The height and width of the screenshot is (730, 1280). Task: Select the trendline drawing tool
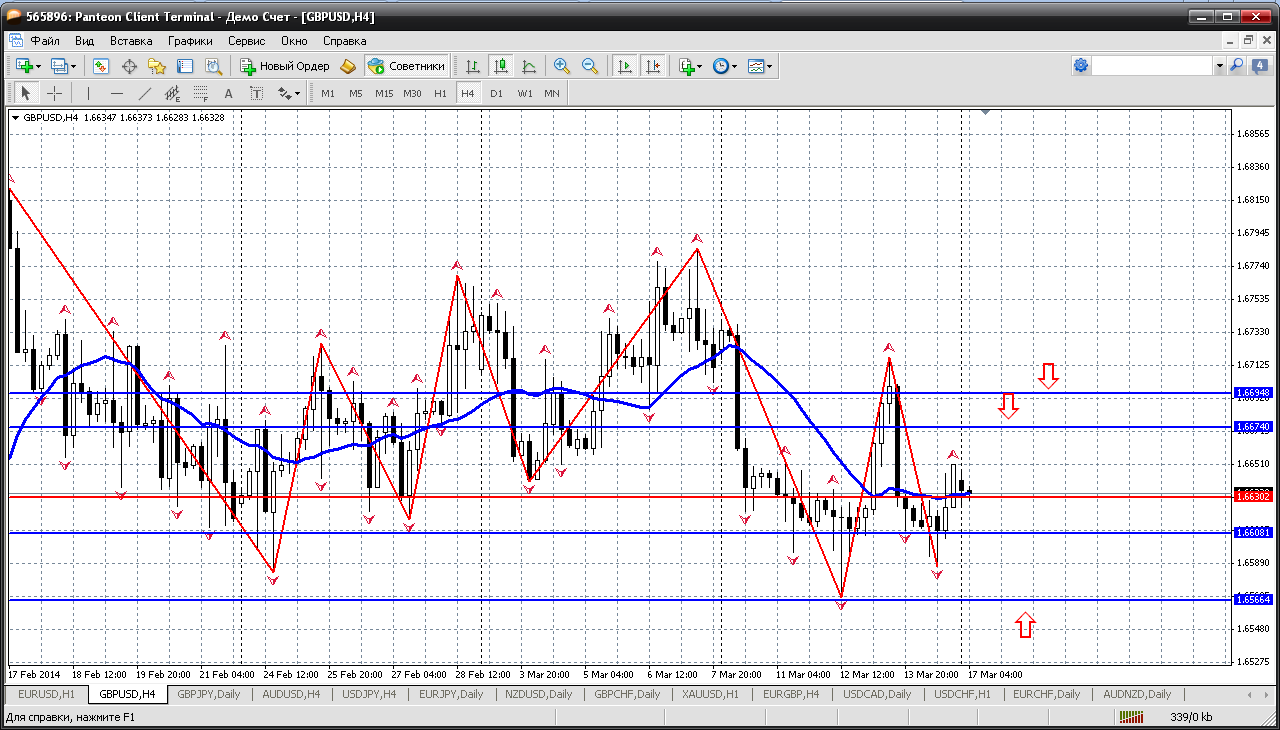[x=145, y=93]
